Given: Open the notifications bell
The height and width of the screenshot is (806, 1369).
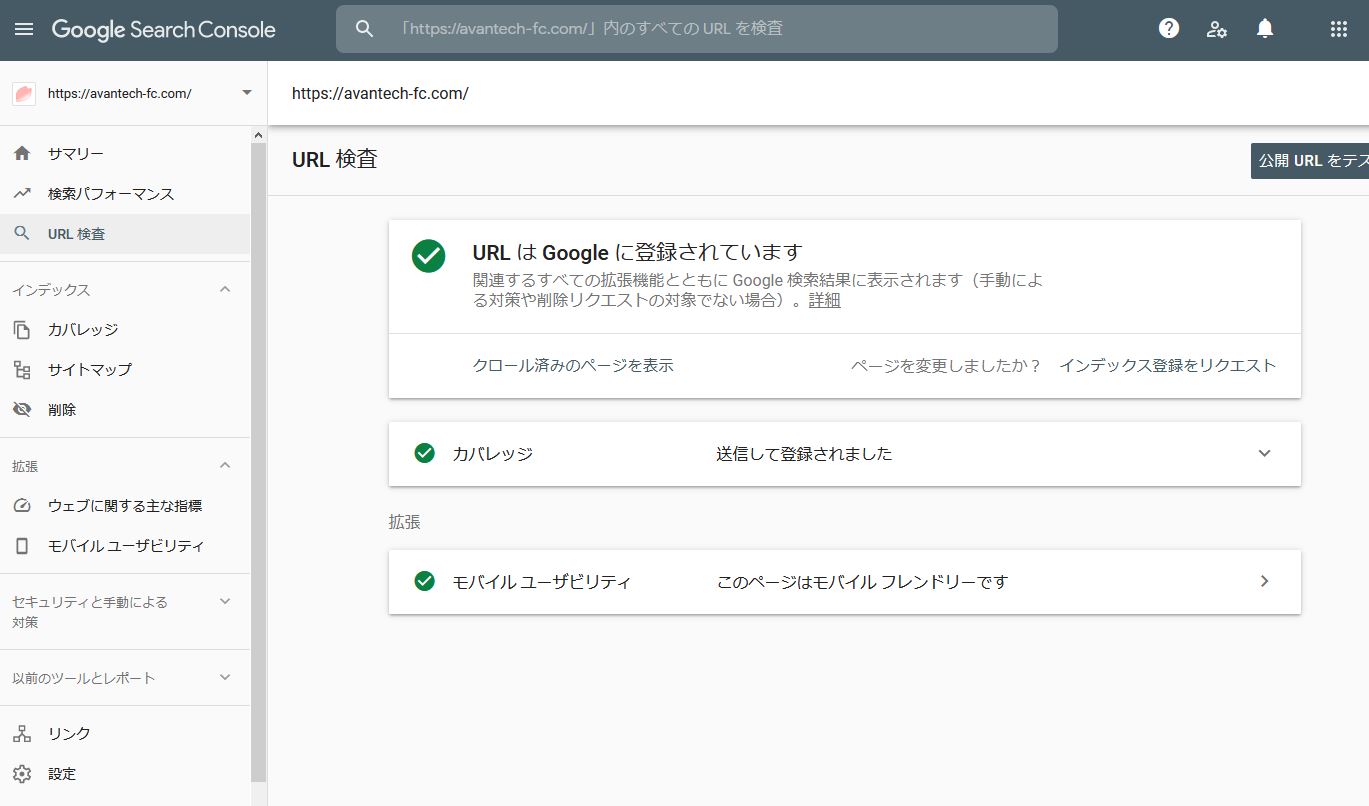Looking at the screenshot, I should pos(1264,28).
